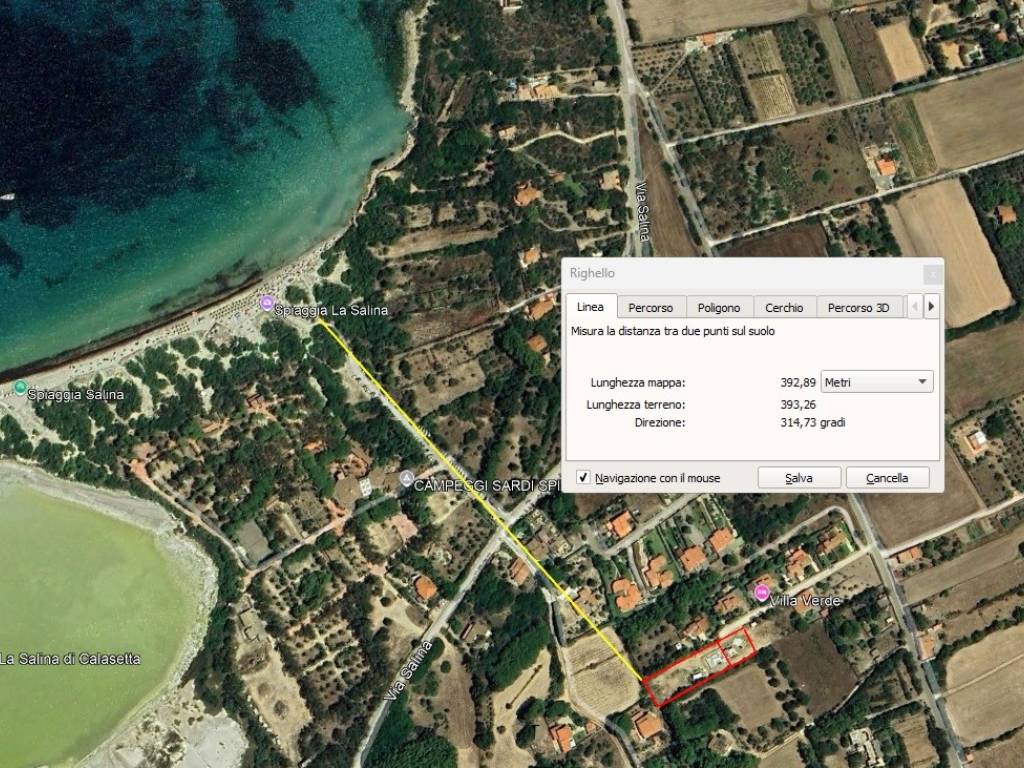Close the Righello dialog window
The width and height of the screenshot is (1024, 768).
pos(931,273)
